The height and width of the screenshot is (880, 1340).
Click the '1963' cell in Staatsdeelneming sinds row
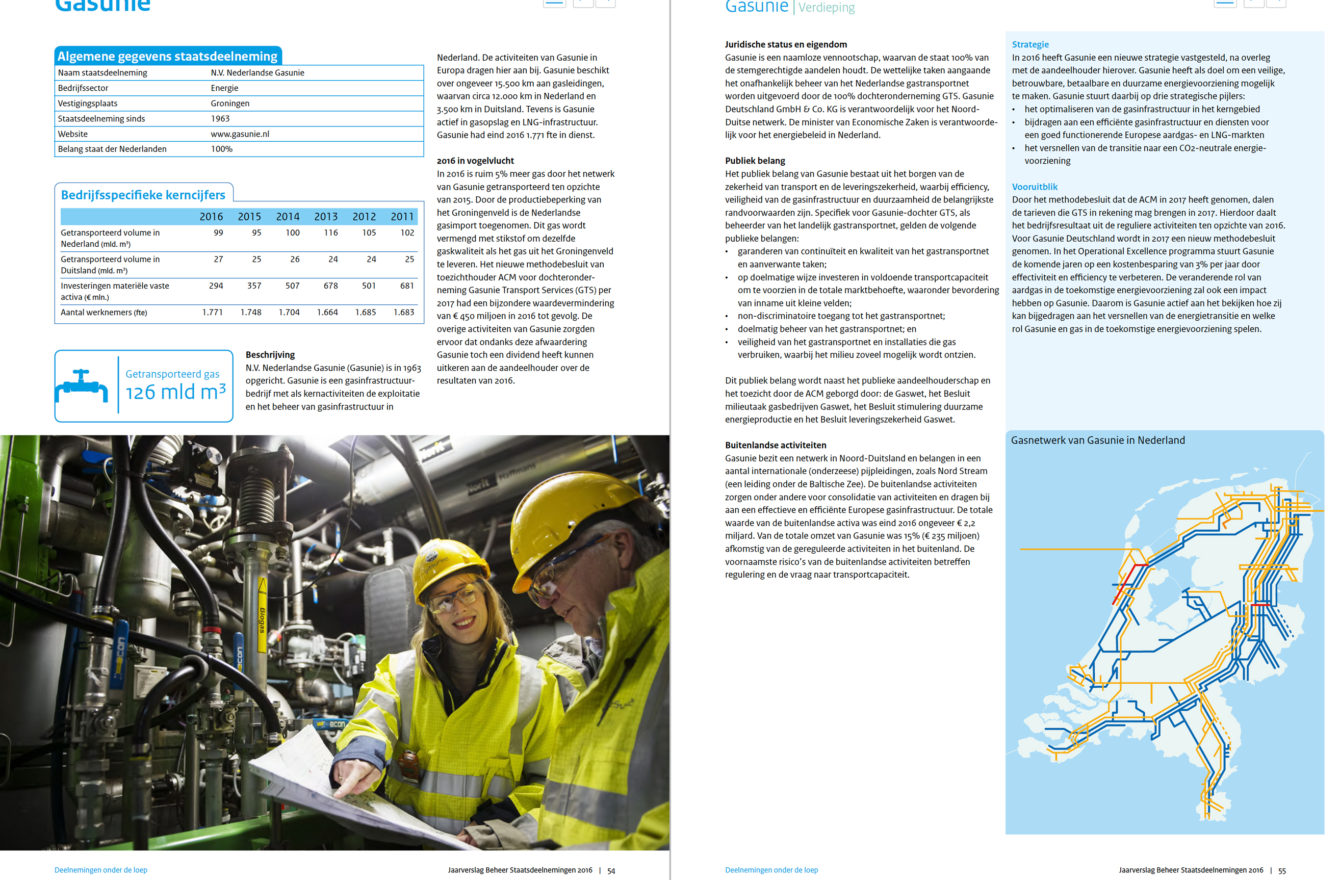pos(219,118)
